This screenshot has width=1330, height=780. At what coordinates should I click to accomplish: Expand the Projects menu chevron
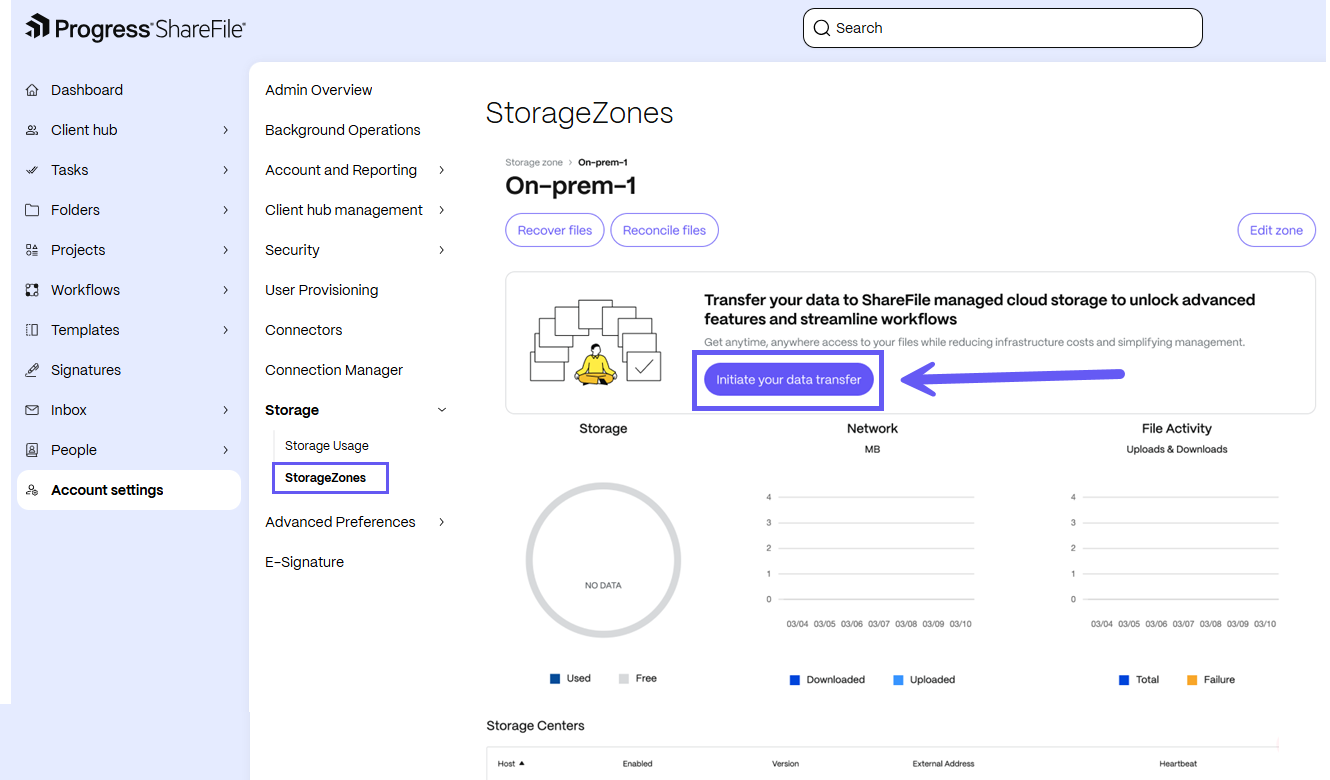226,250
